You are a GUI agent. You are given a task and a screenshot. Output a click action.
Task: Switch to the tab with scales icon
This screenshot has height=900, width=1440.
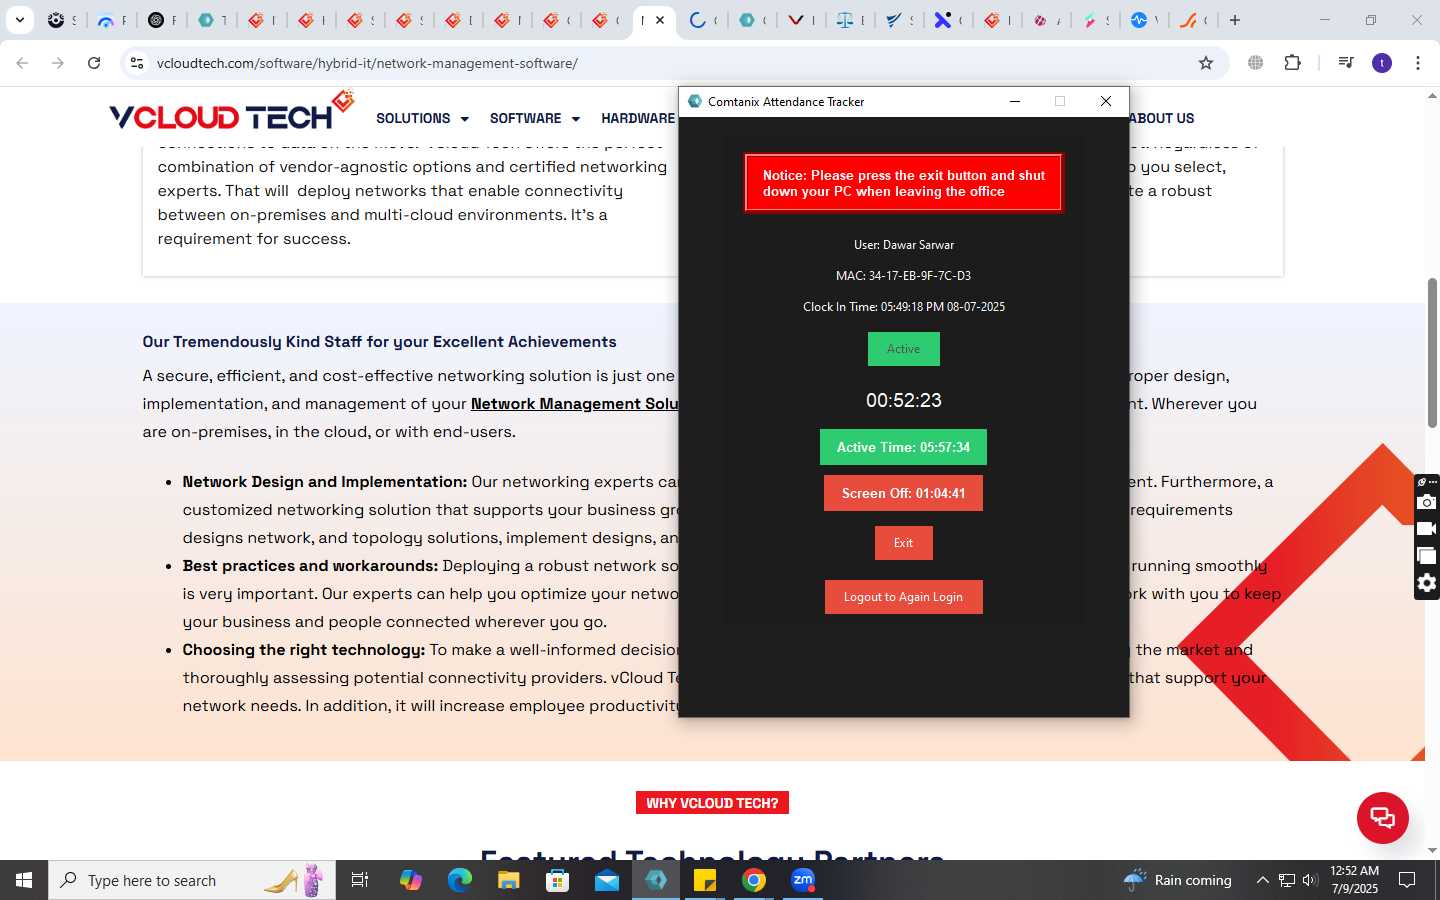pyautogui.click(x=850, y=20)
